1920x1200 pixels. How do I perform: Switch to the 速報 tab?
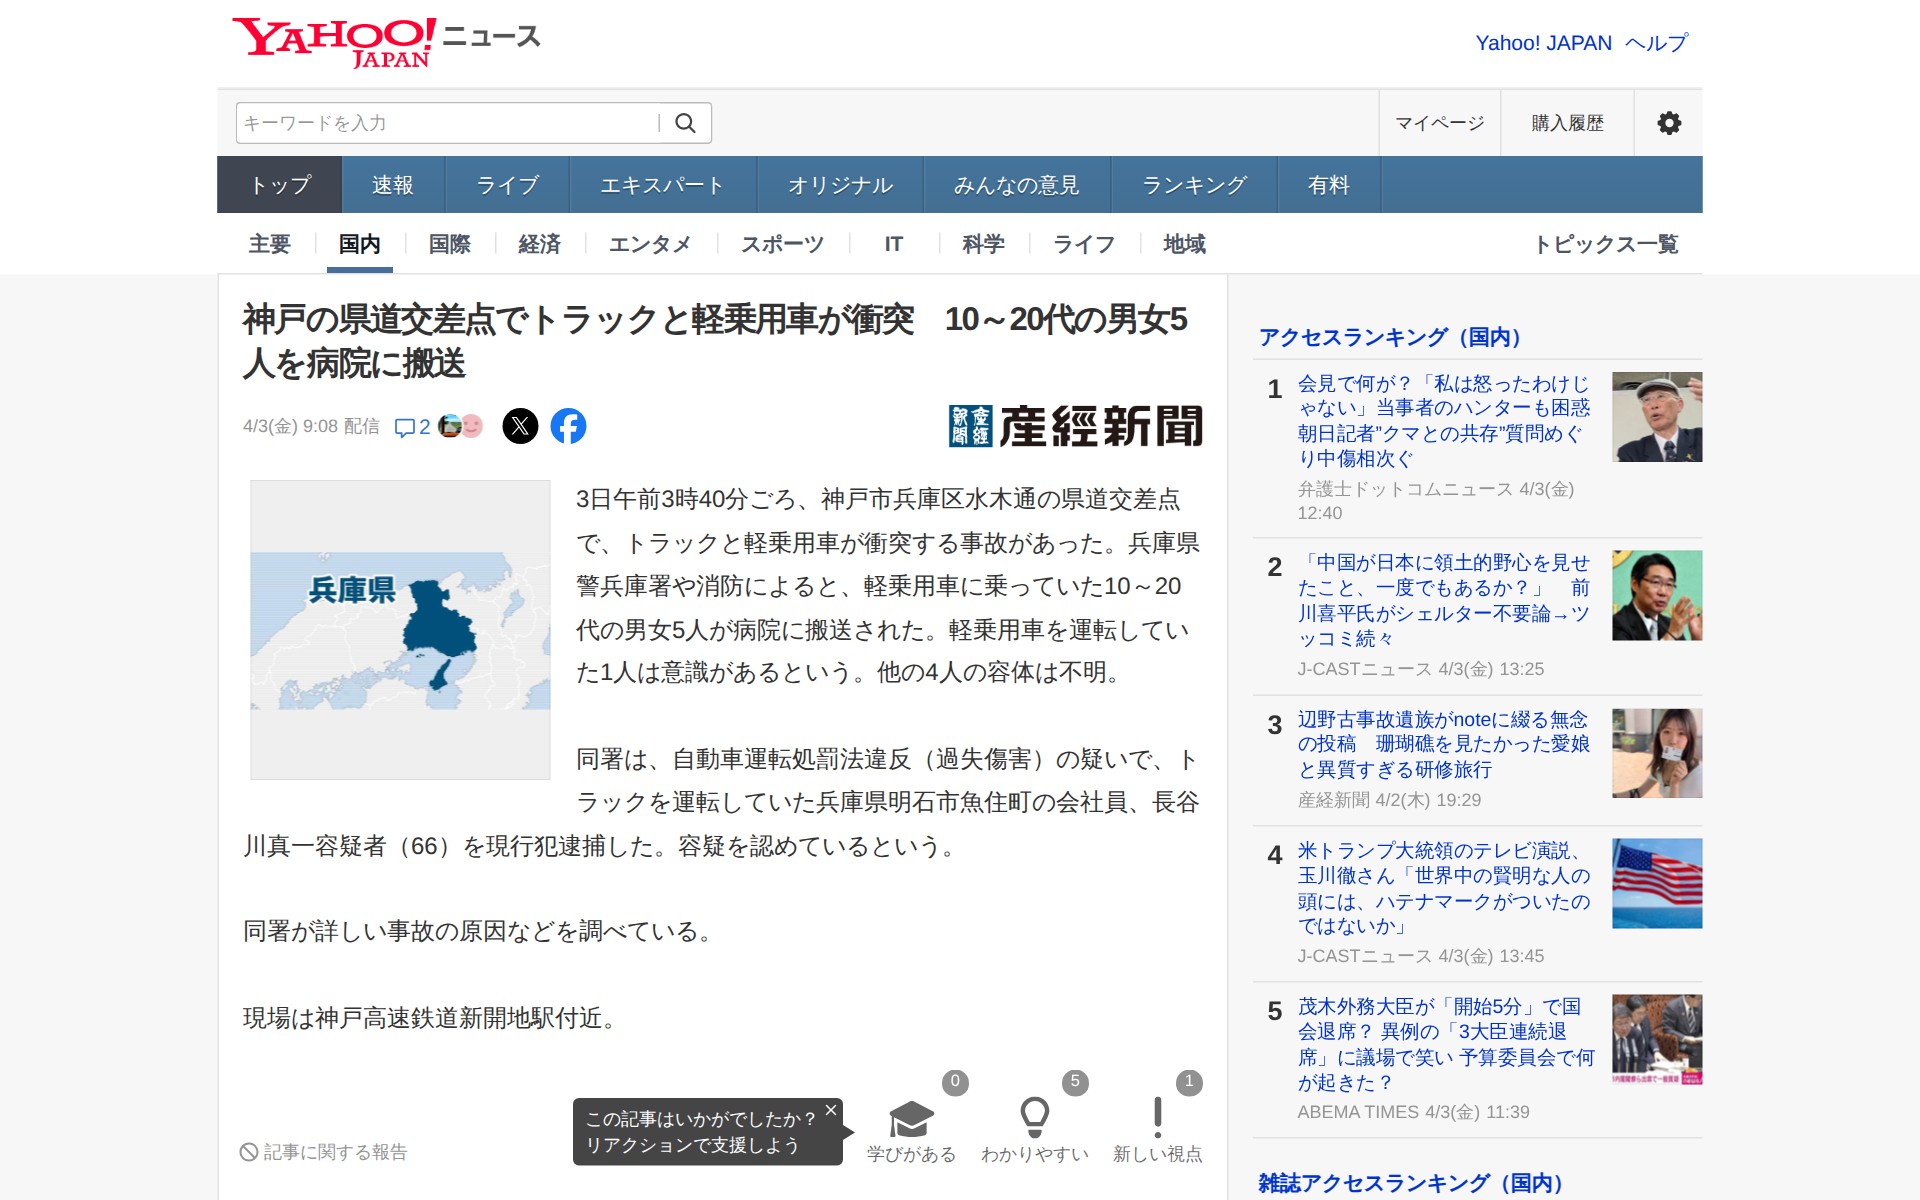click(x=392, y=185)
